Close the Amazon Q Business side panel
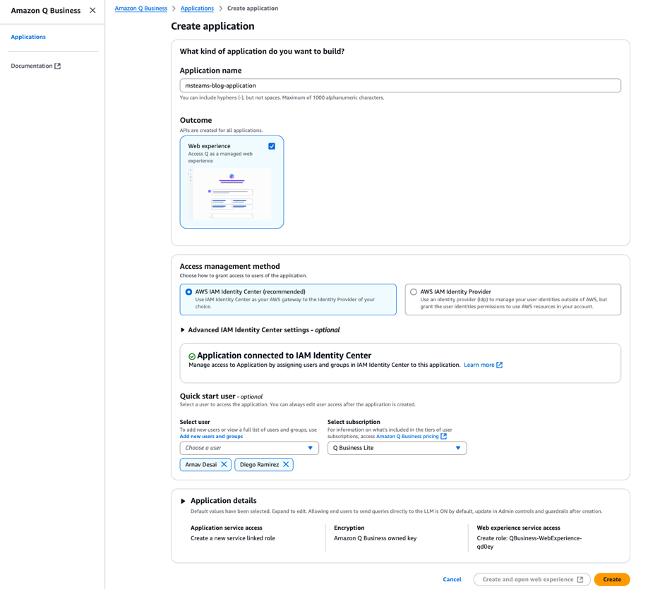This screenshot has height=596, width=646. click(x=94, y=10)
